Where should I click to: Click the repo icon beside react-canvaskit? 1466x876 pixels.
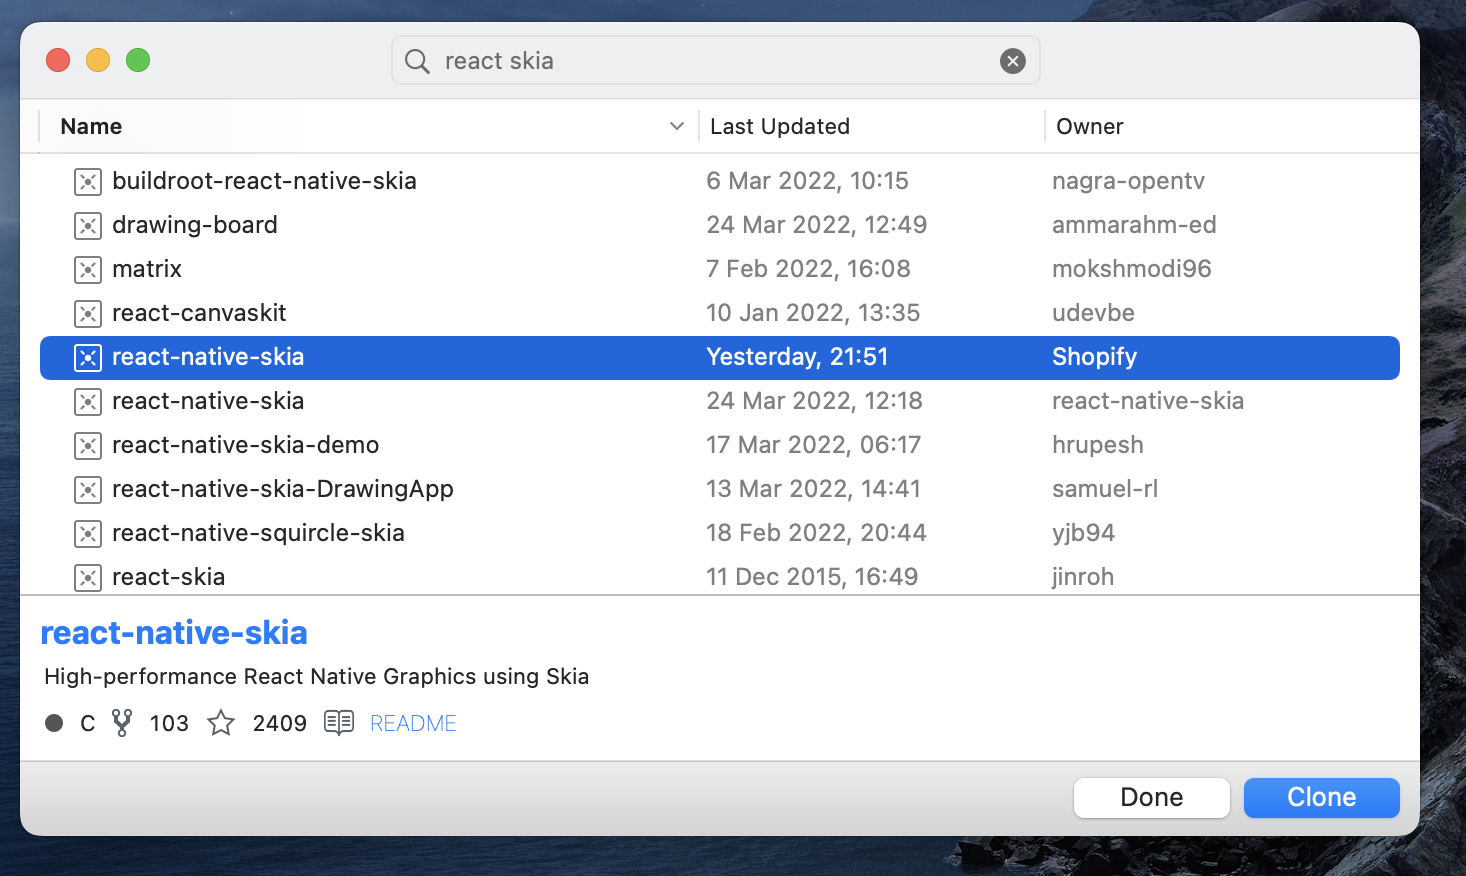tap(88, 314)
